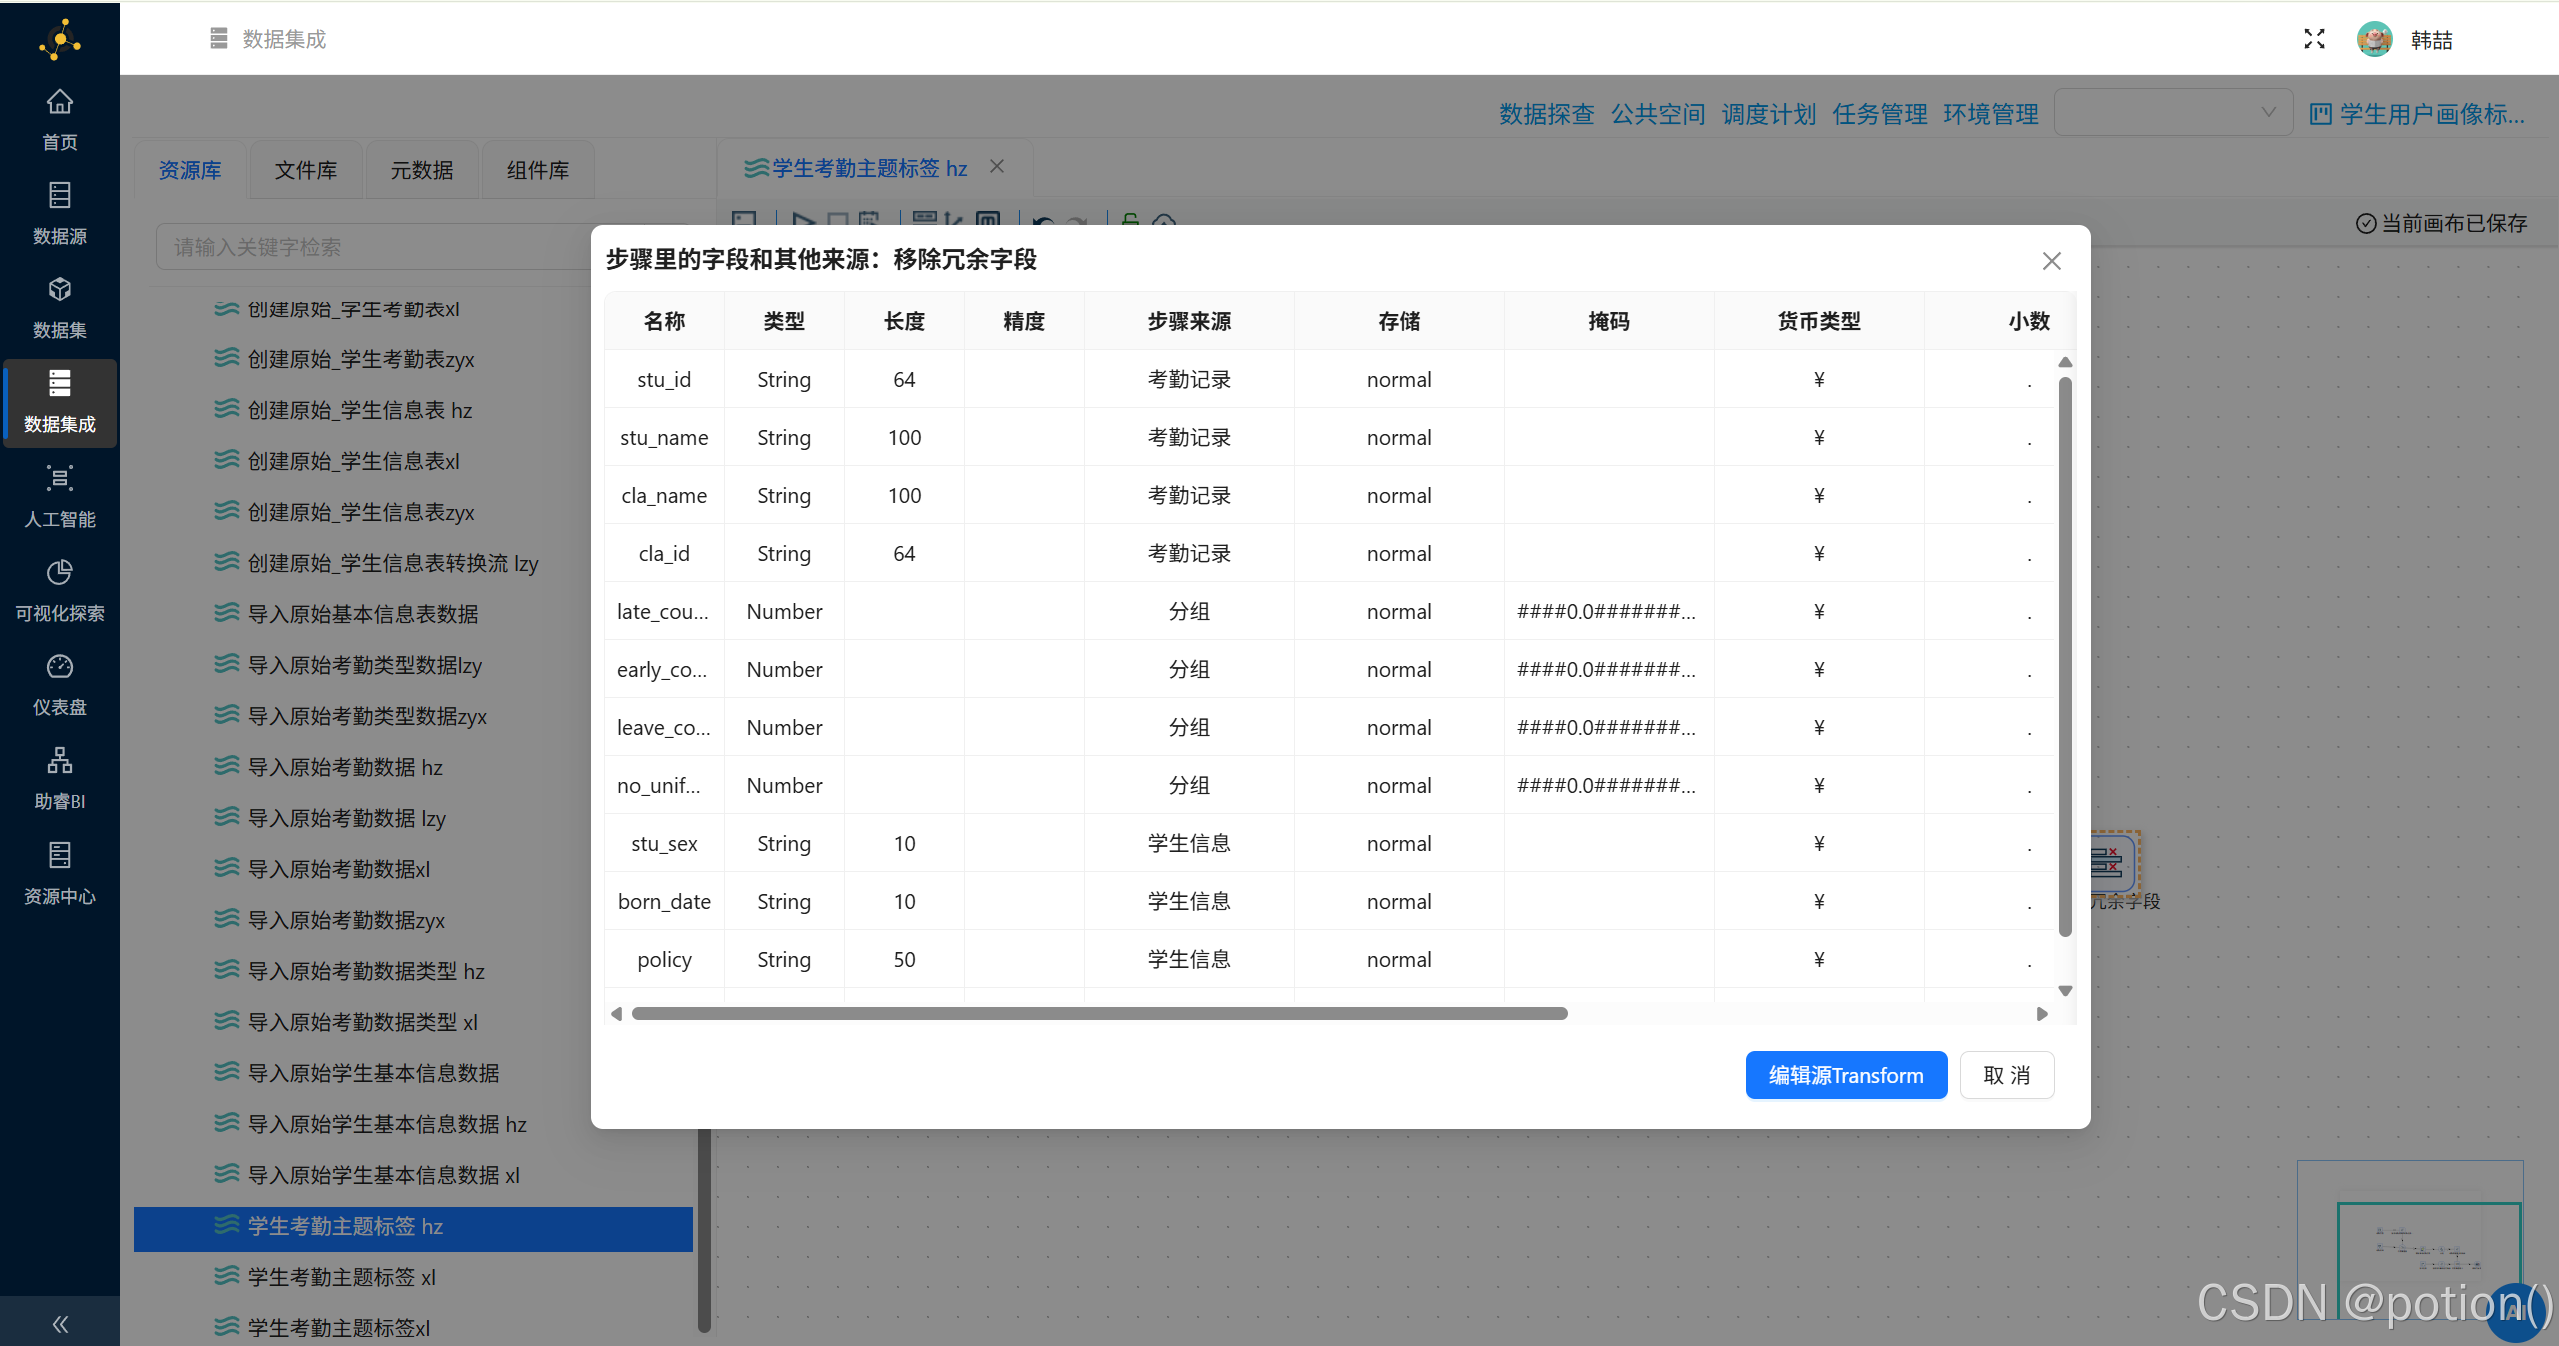Open 数据源 in the sidebar
The height and width of the screenshot is (1346, 2559).
(60, 214)
